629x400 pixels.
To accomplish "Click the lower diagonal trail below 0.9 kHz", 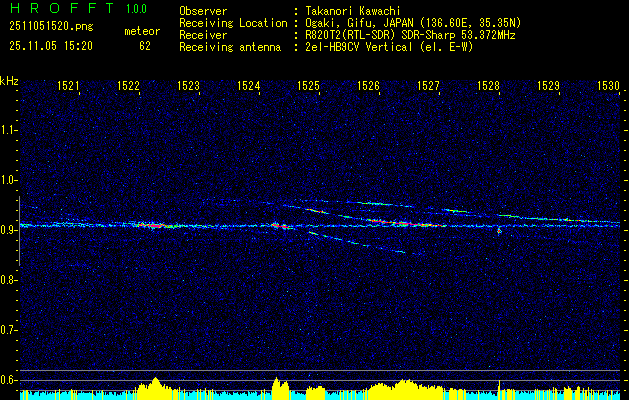I will pos(357,242).
